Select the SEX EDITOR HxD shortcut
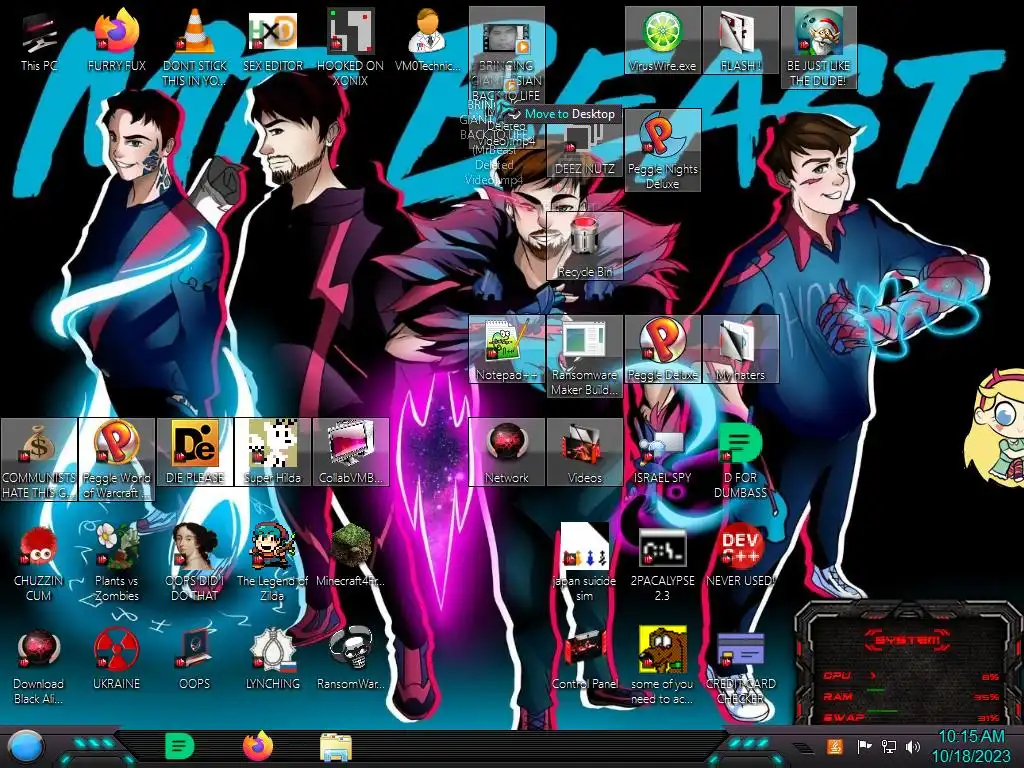 click(x=272, y=40)
